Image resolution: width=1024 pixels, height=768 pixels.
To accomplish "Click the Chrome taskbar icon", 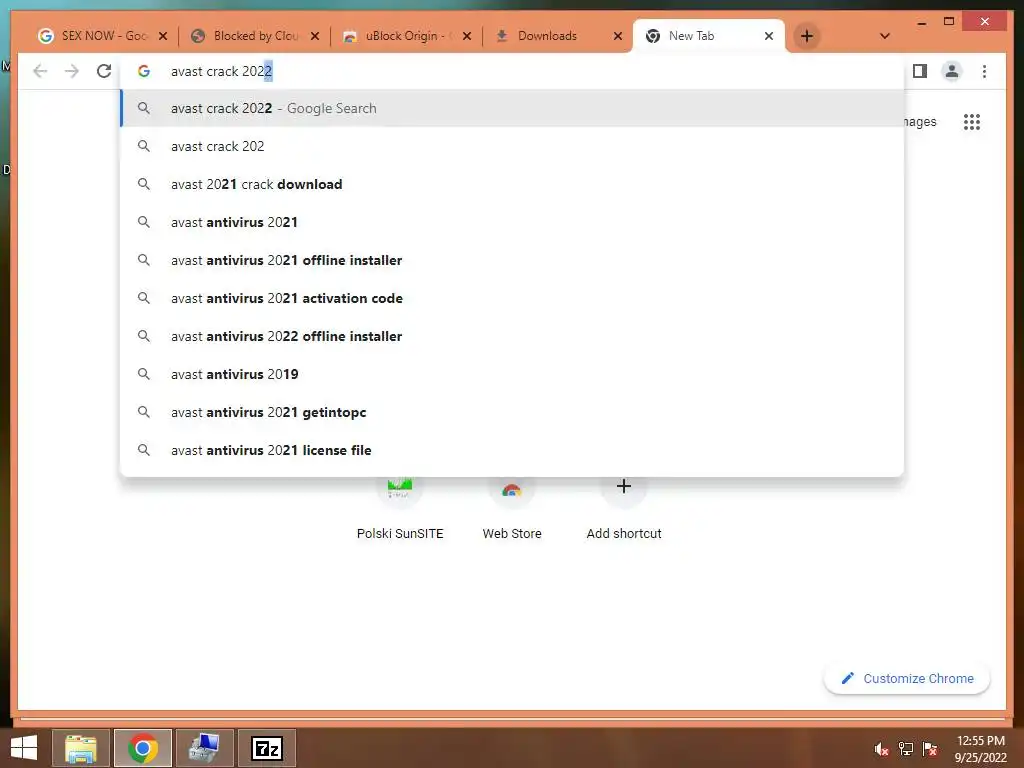I will tap(143, 748).
